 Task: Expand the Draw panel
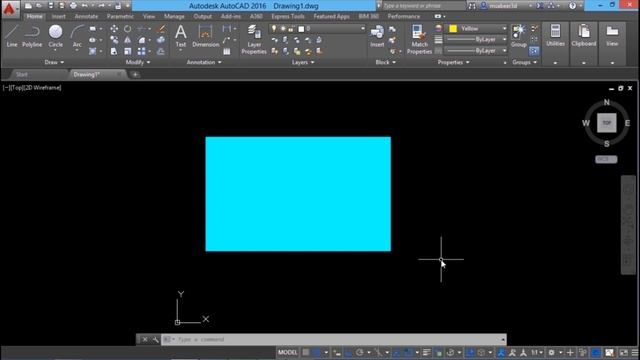coord(54,62)
